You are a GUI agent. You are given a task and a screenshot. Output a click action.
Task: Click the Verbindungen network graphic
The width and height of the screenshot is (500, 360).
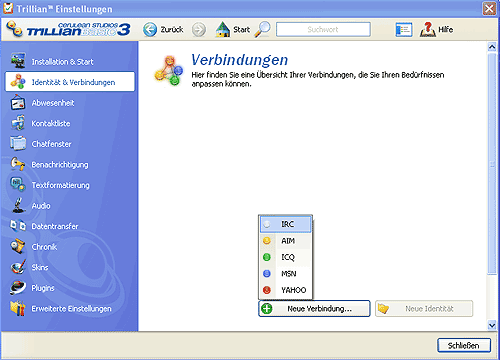coord(169,70)
